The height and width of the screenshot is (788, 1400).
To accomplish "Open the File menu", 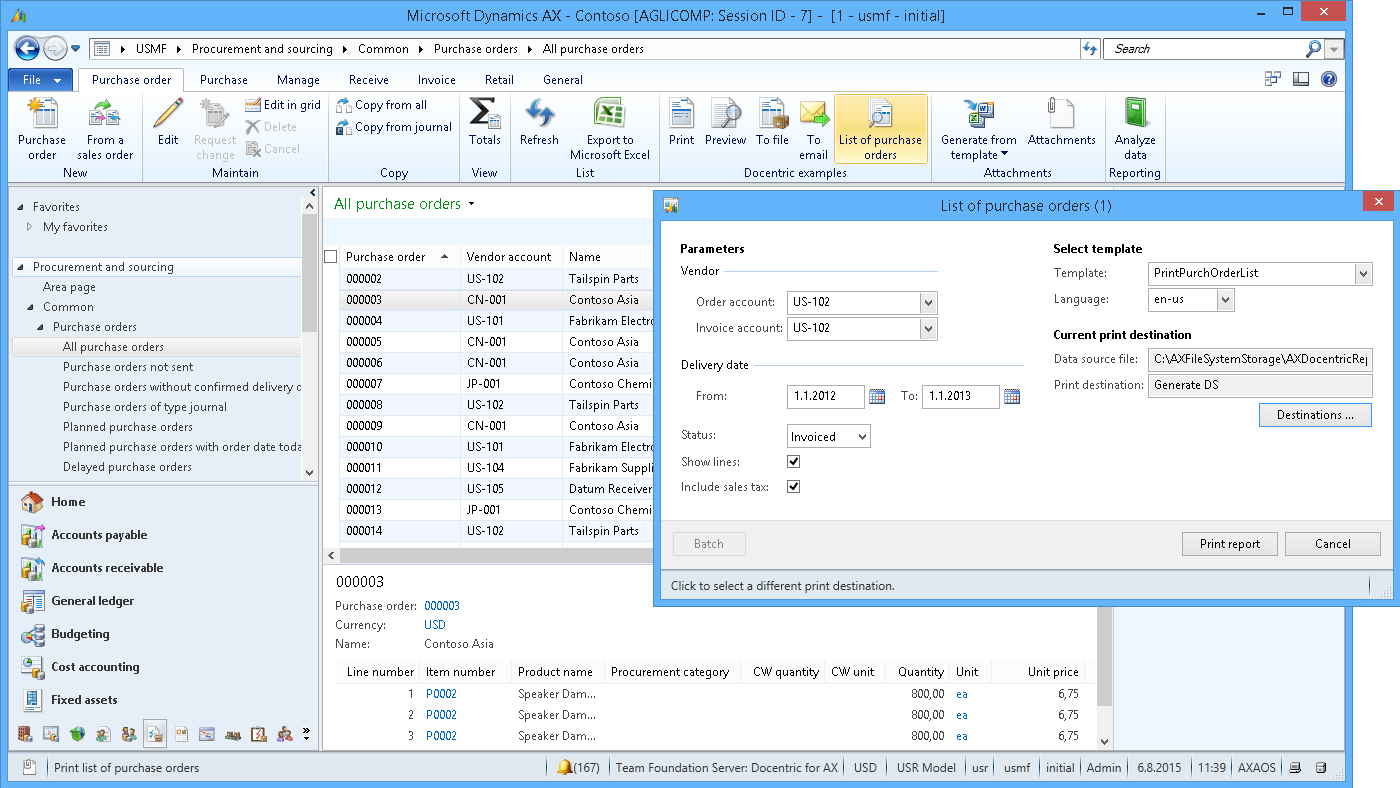I will (41, 80).
